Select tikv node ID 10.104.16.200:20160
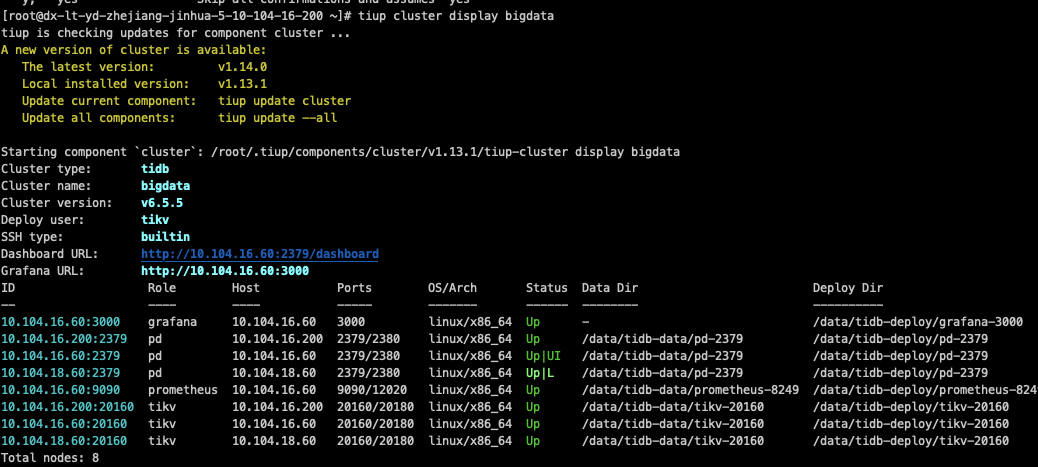This screenshot has width=1038, height=467. [67, 407]
